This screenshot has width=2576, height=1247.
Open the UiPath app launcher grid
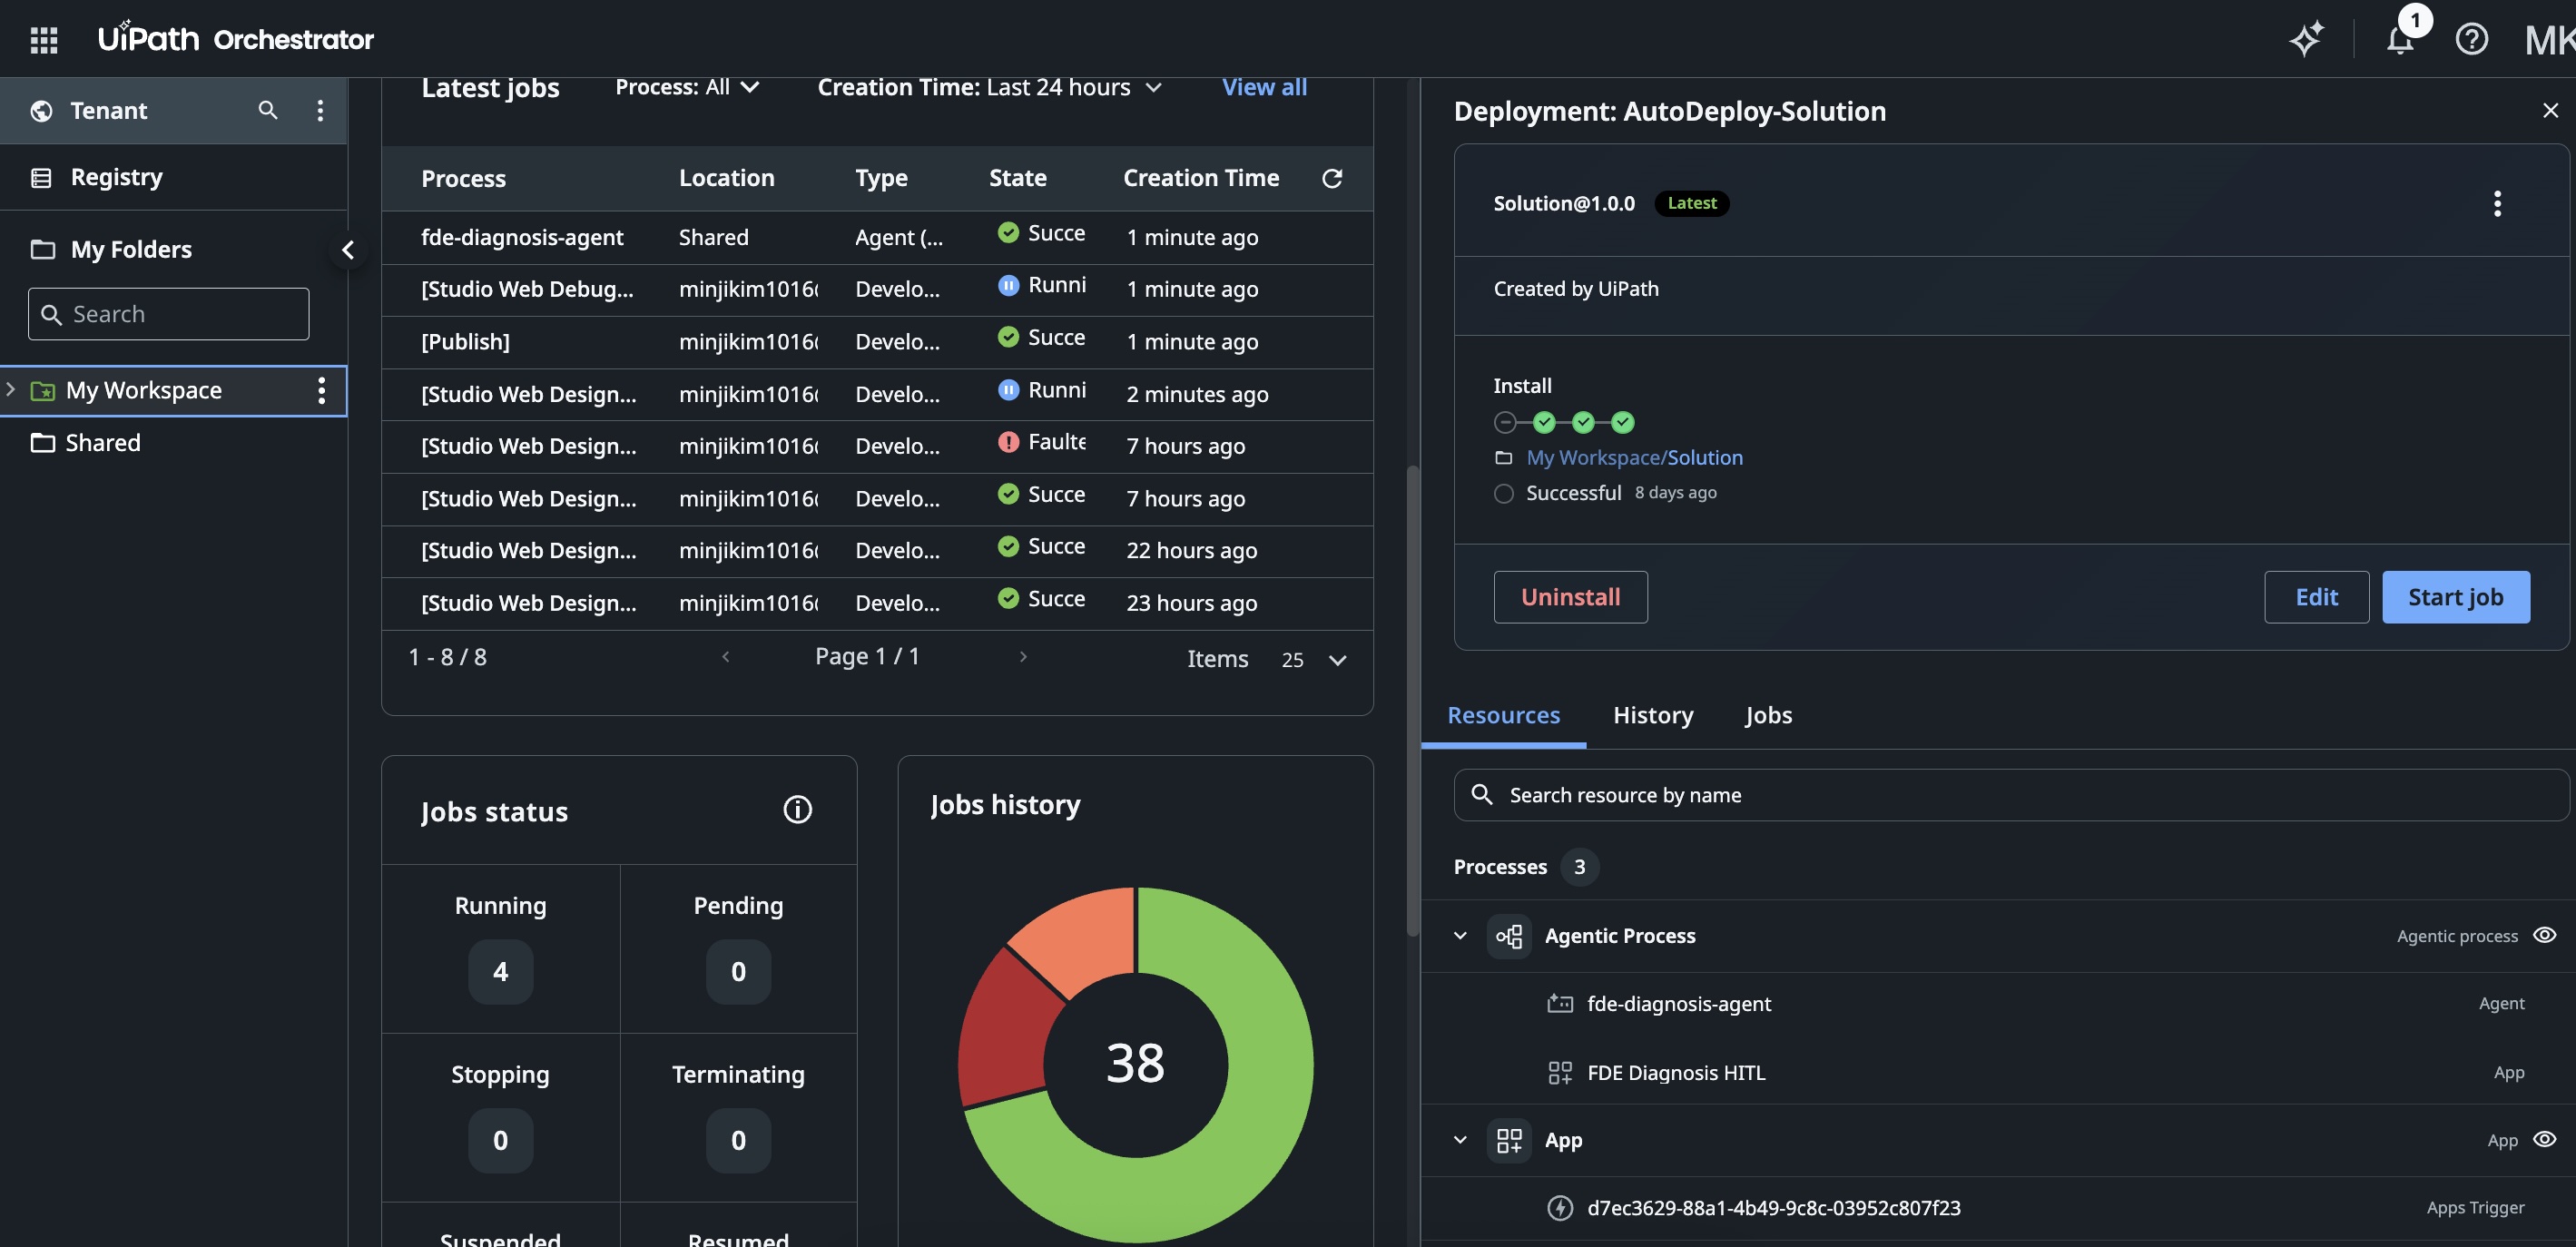point(44,40)
